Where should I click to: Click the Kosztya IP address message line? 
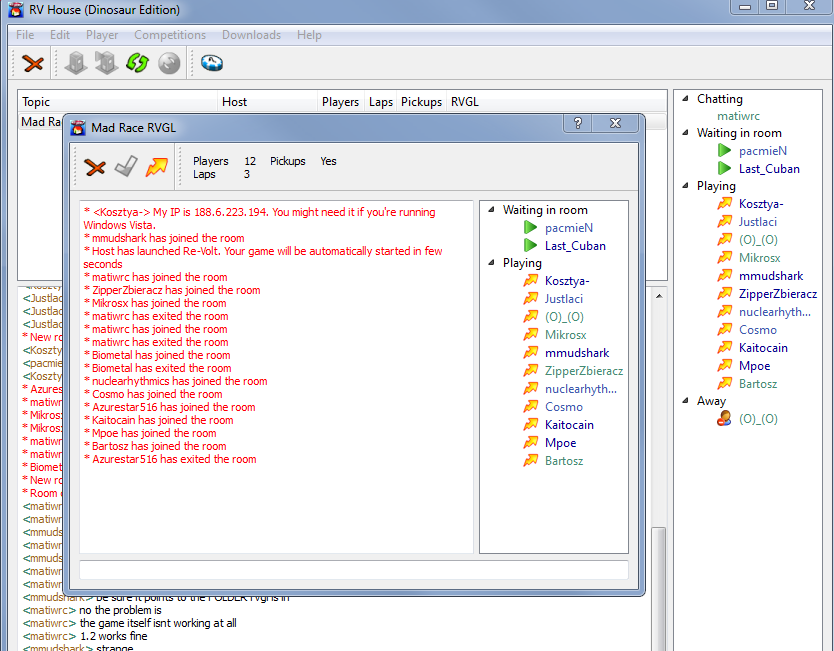click(260, 219)
